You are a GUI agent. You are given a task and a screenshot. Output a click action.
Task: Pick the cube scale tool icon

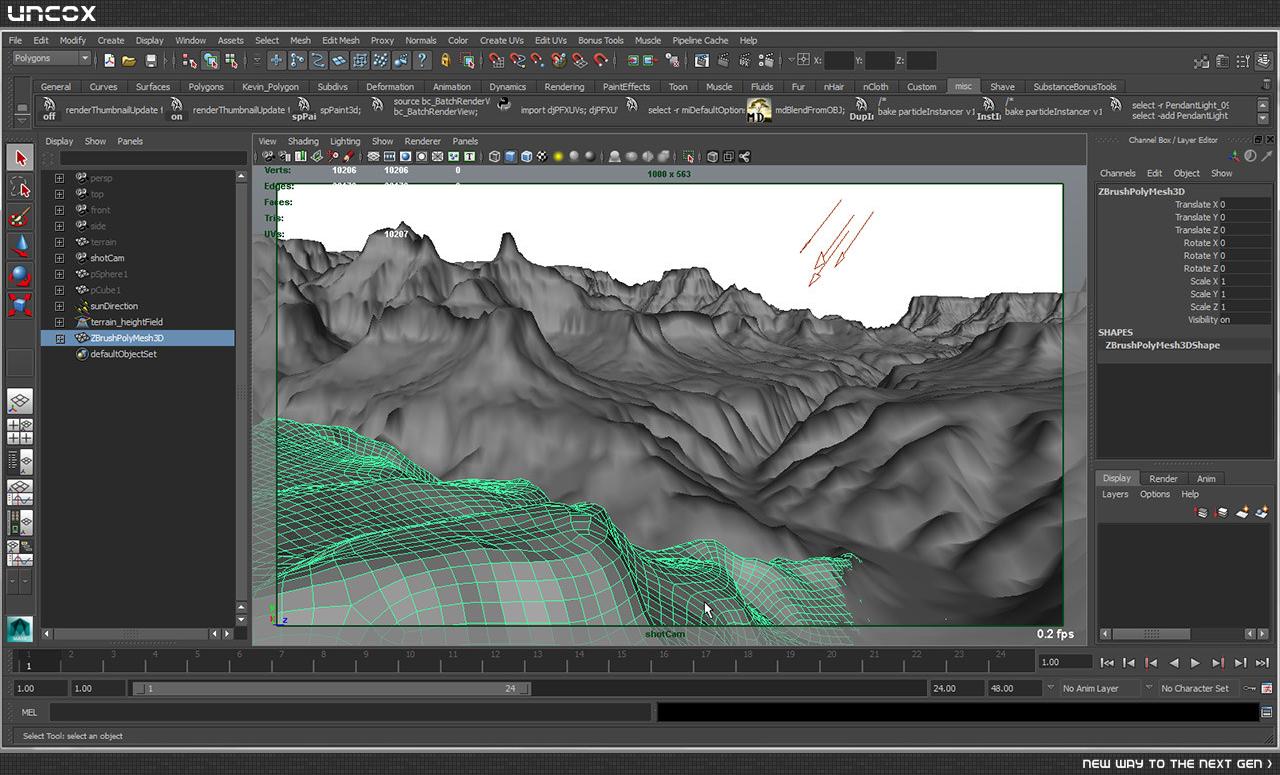click(20, 304)
